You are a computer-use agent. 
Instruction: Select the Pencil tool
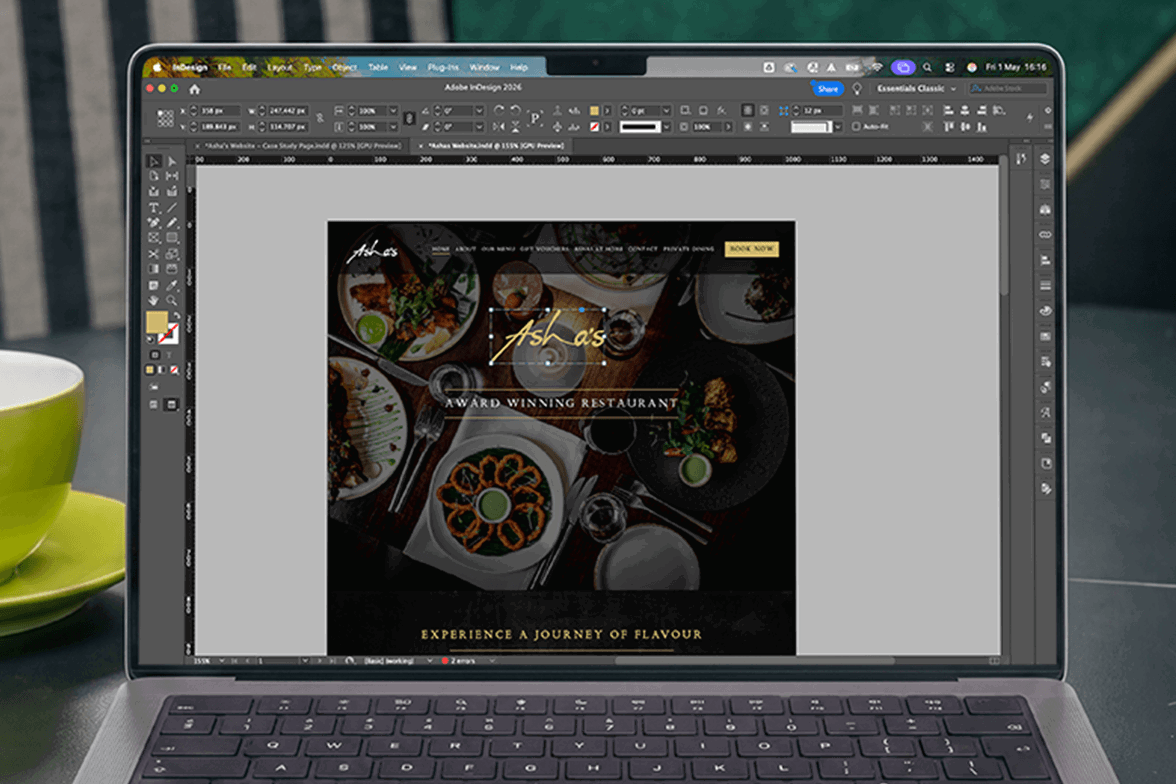172,223
